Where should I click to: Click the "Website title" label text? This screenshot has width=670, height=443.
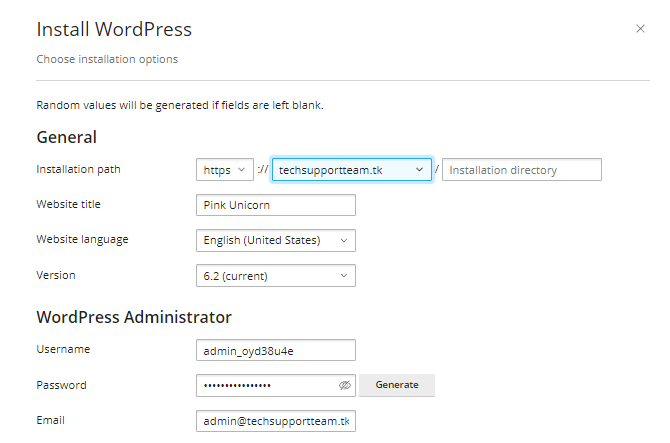[x=68, y=204]
